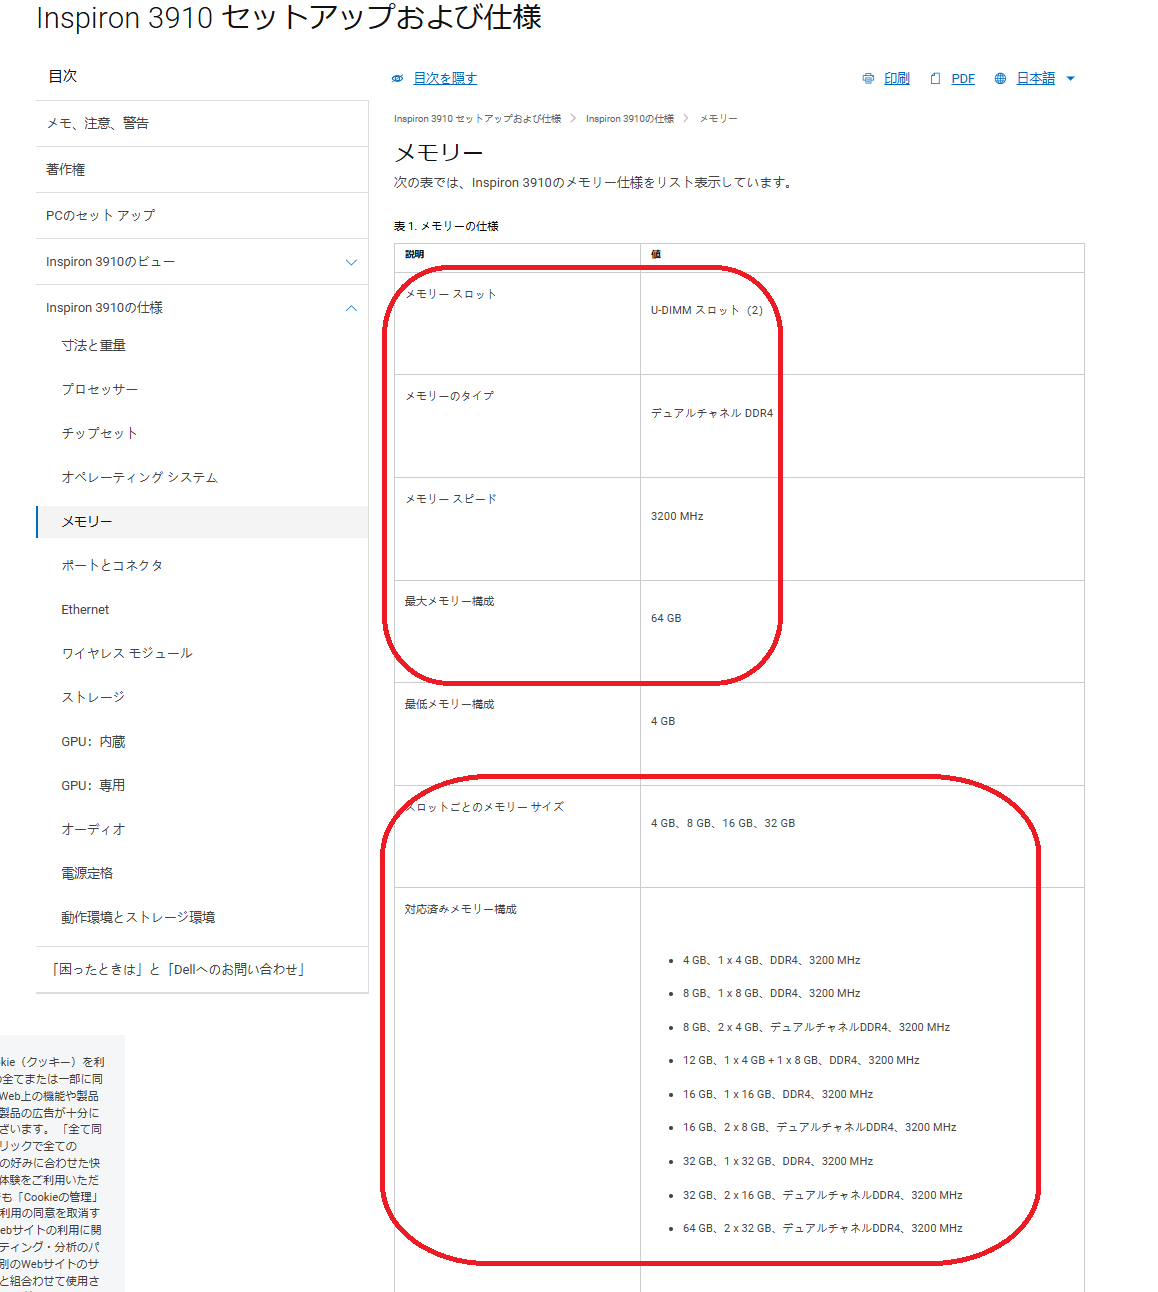Click the eye icon beside 目次を隠す
The width and height of the screenshot is (1158, 1292).
397,78
